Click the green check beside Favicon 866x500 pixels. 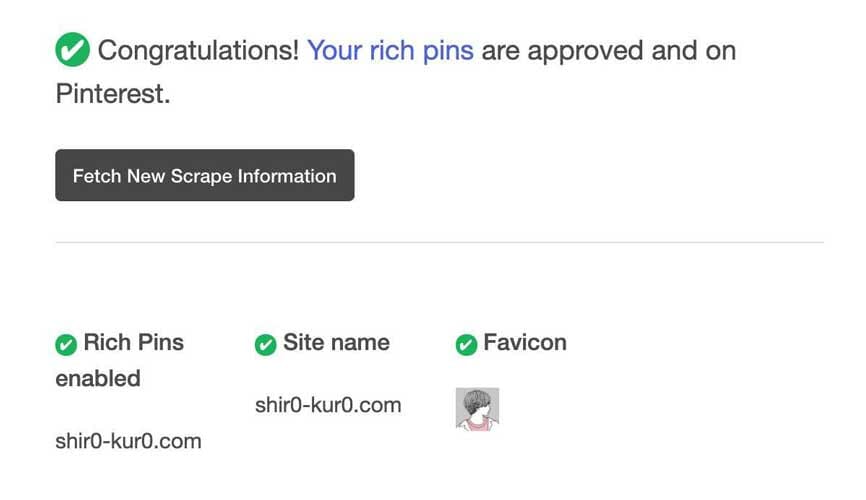point(467,345)
